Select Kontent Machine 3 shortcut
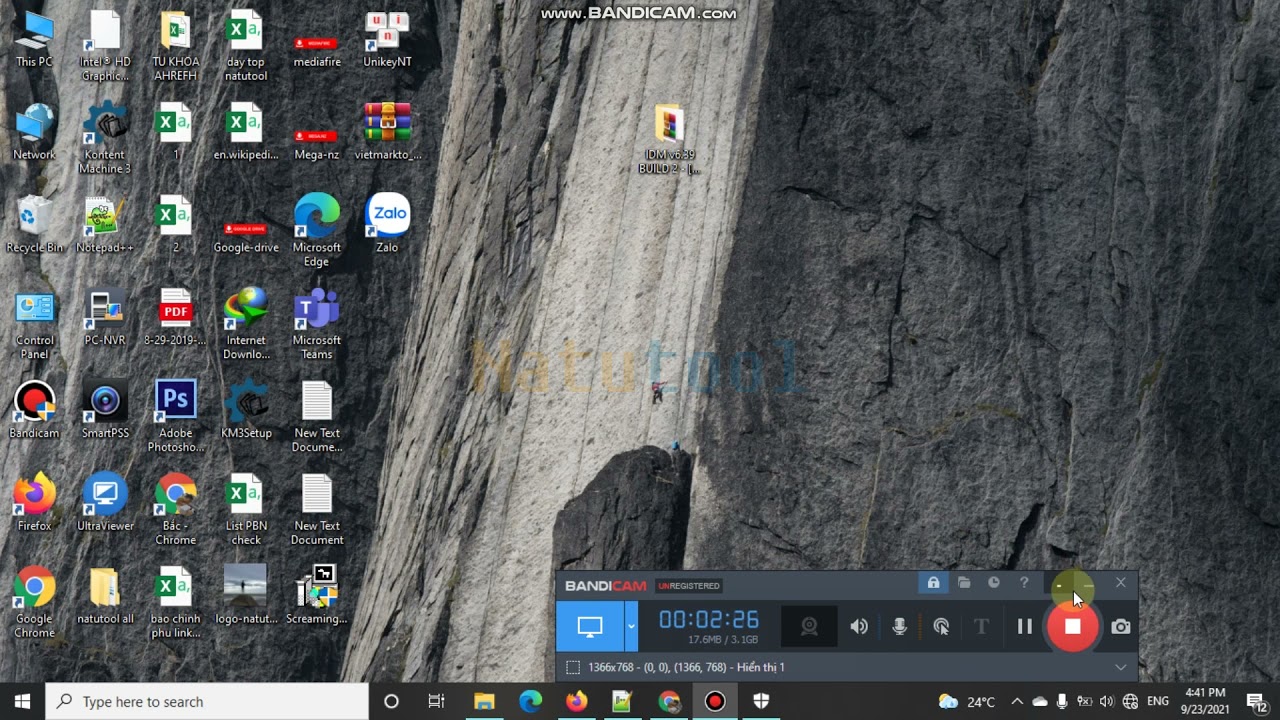This screenshot has height=720, width=1280. (x=105, y=139)
